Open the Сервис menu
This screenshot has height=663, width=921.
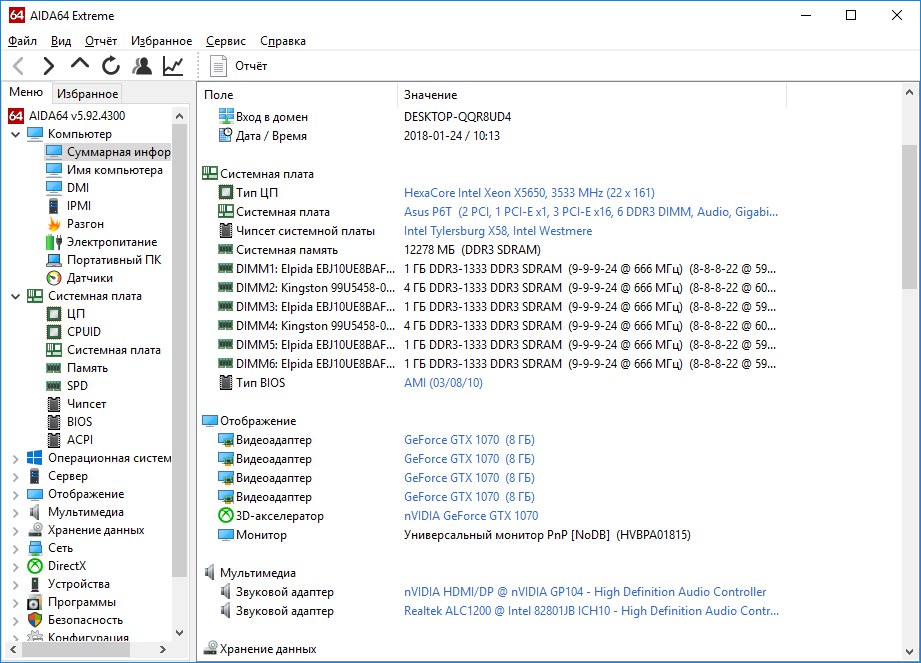[226, 41]
